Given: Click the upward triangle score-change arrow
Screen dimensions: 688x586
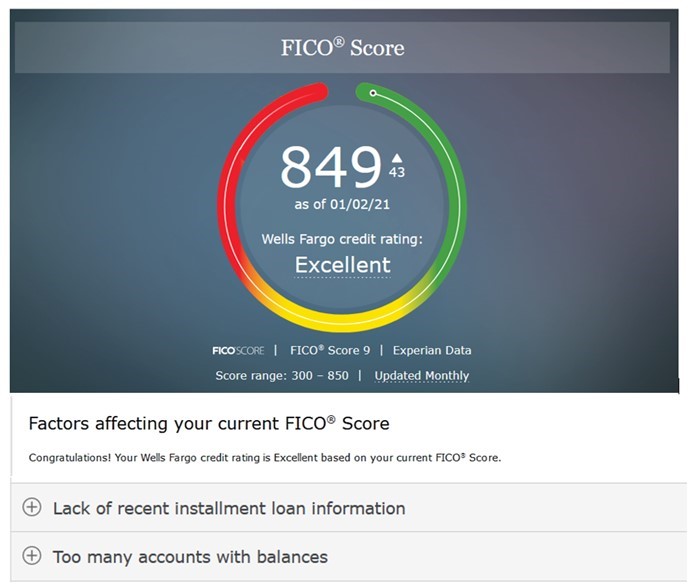Looking at the screenshot, I should (x=396, y=157).
